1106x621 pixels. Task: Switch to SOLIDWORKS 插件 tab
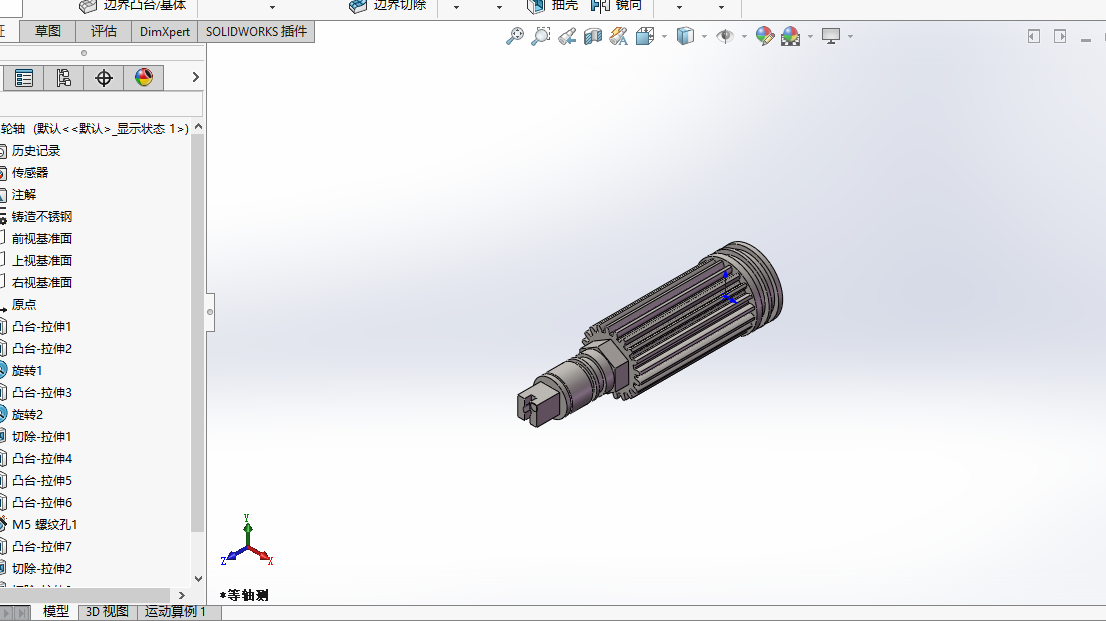tap(256, 32)
